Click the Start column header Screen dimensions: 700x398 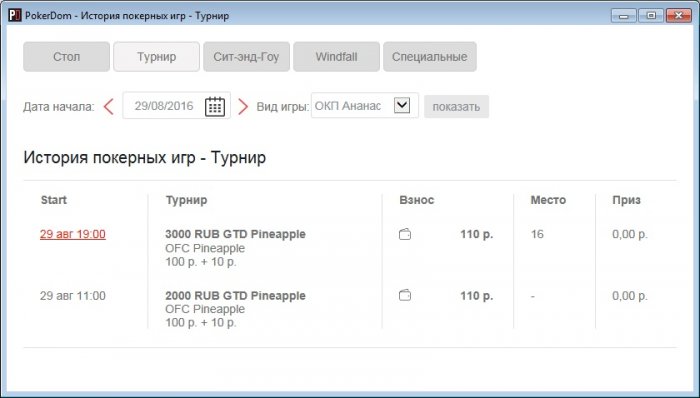54,200
